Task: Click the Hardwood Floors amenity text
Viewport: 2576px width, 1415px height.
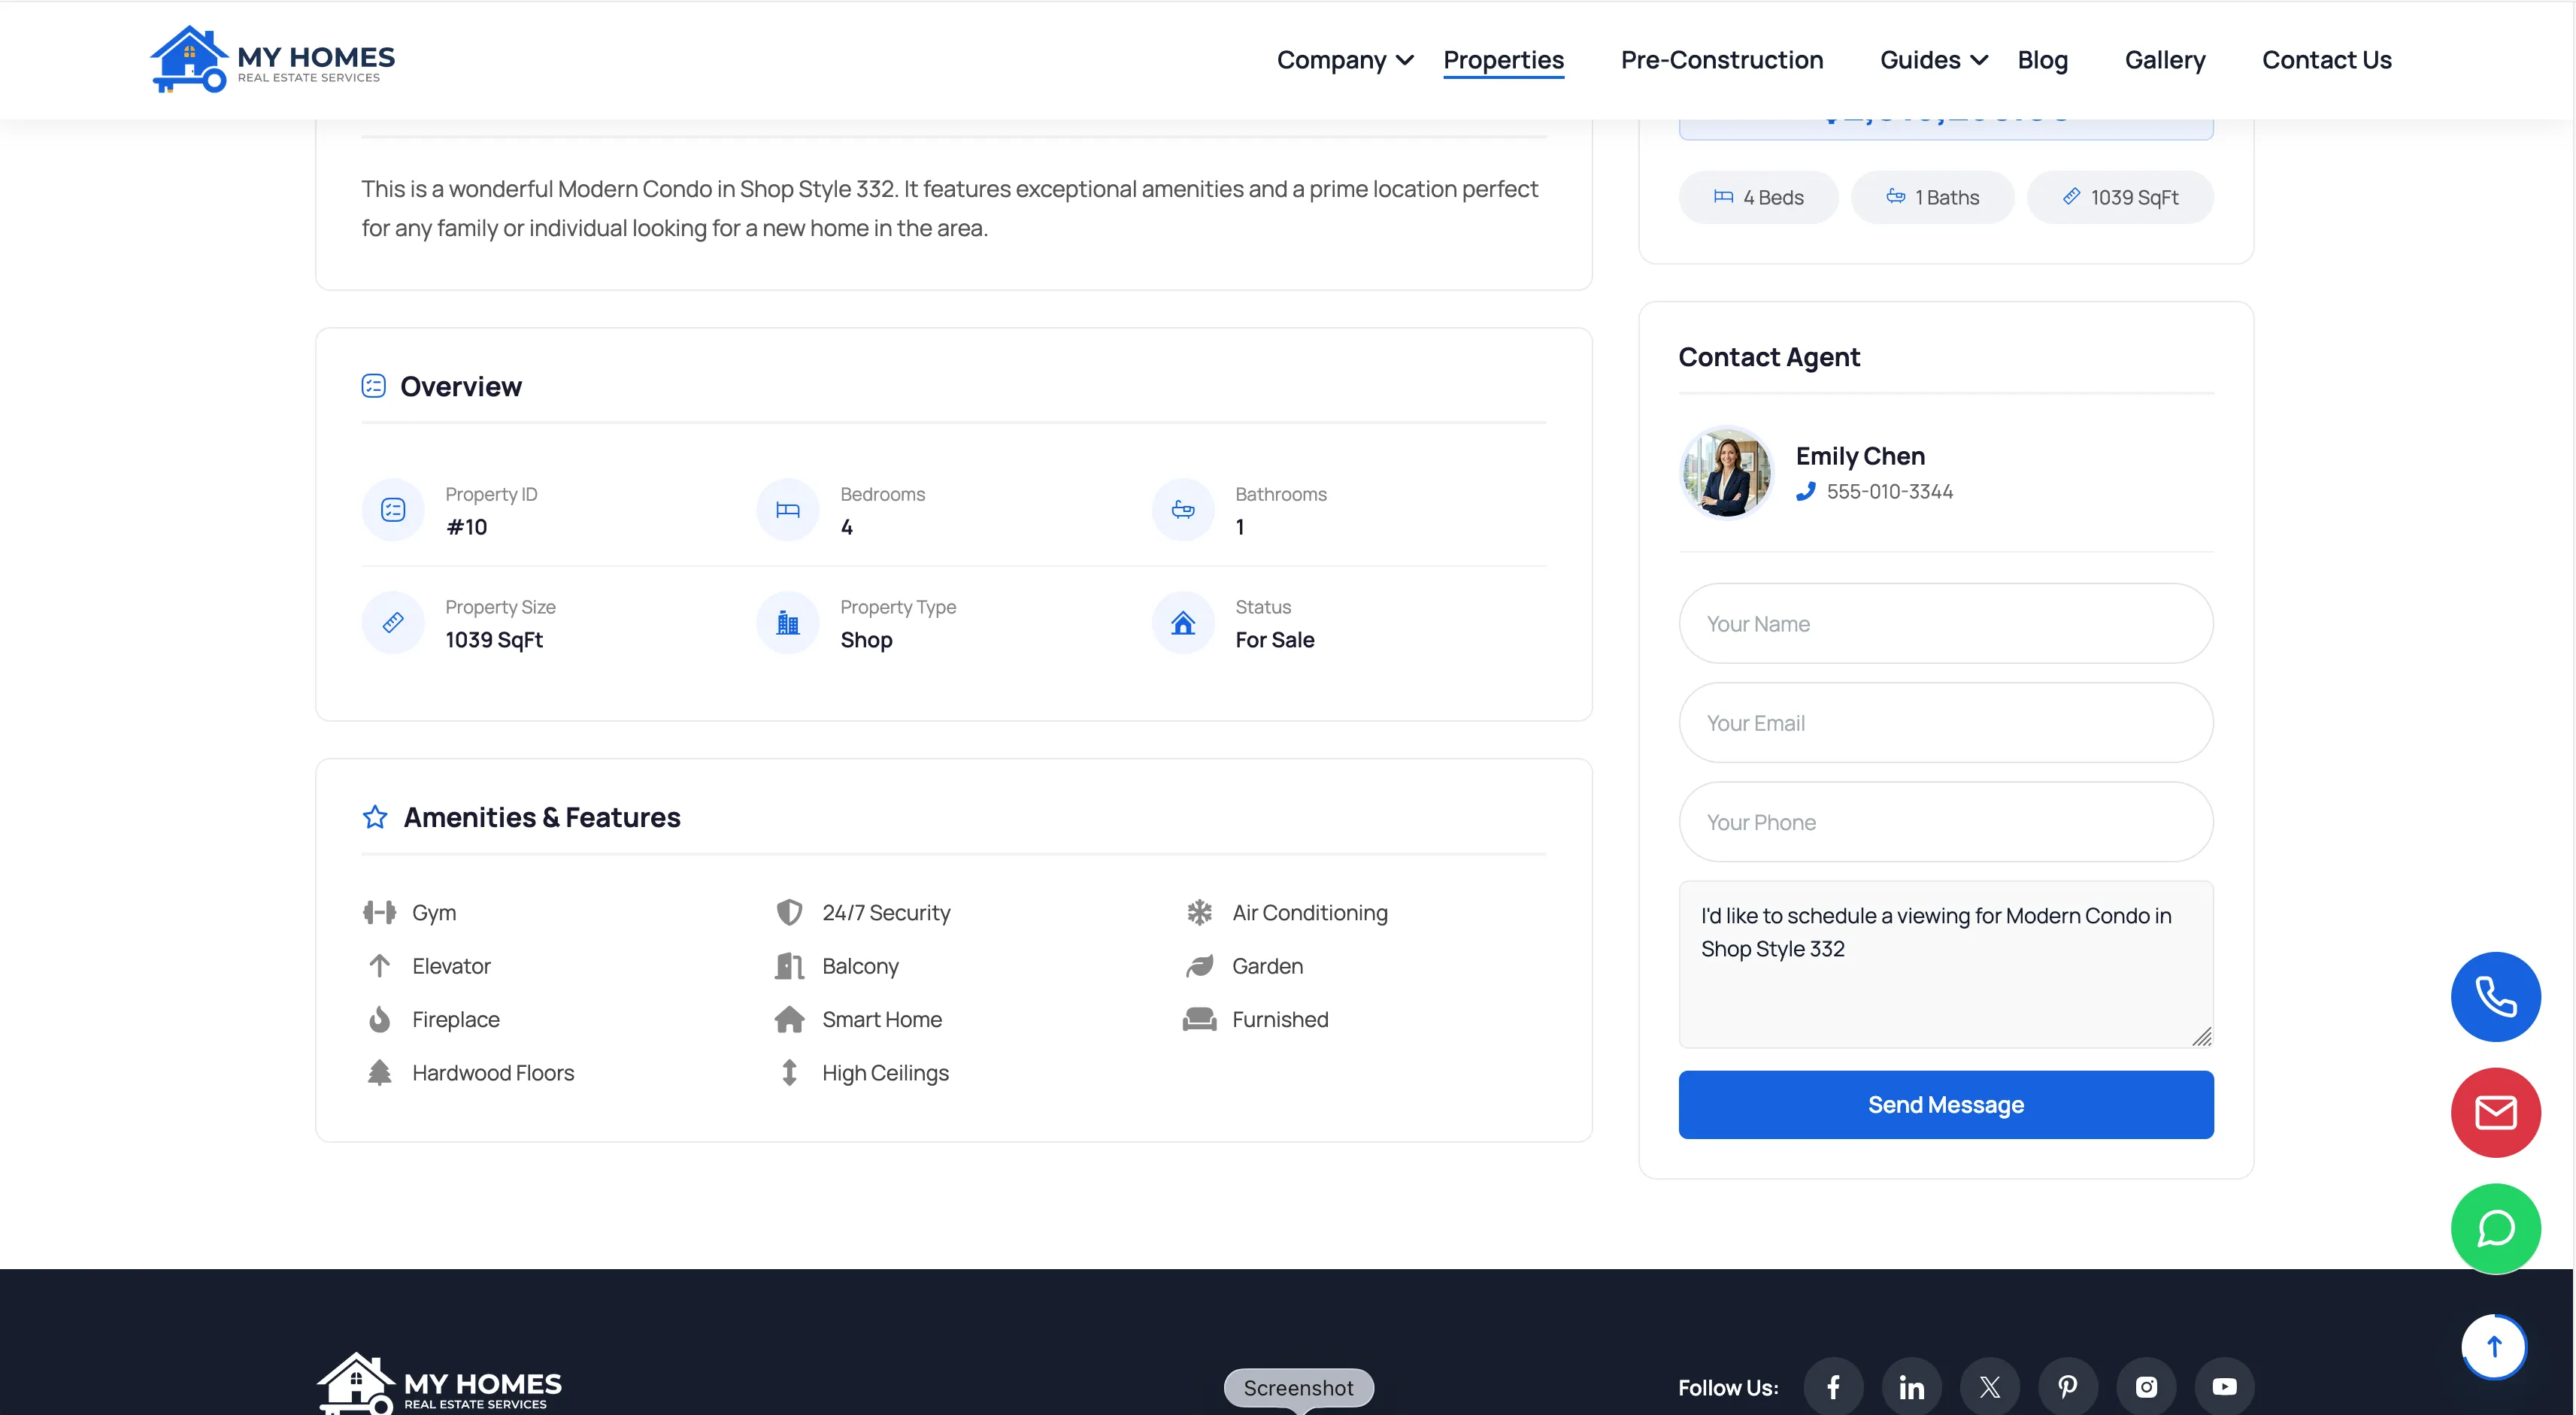Action: (493, 1073)
